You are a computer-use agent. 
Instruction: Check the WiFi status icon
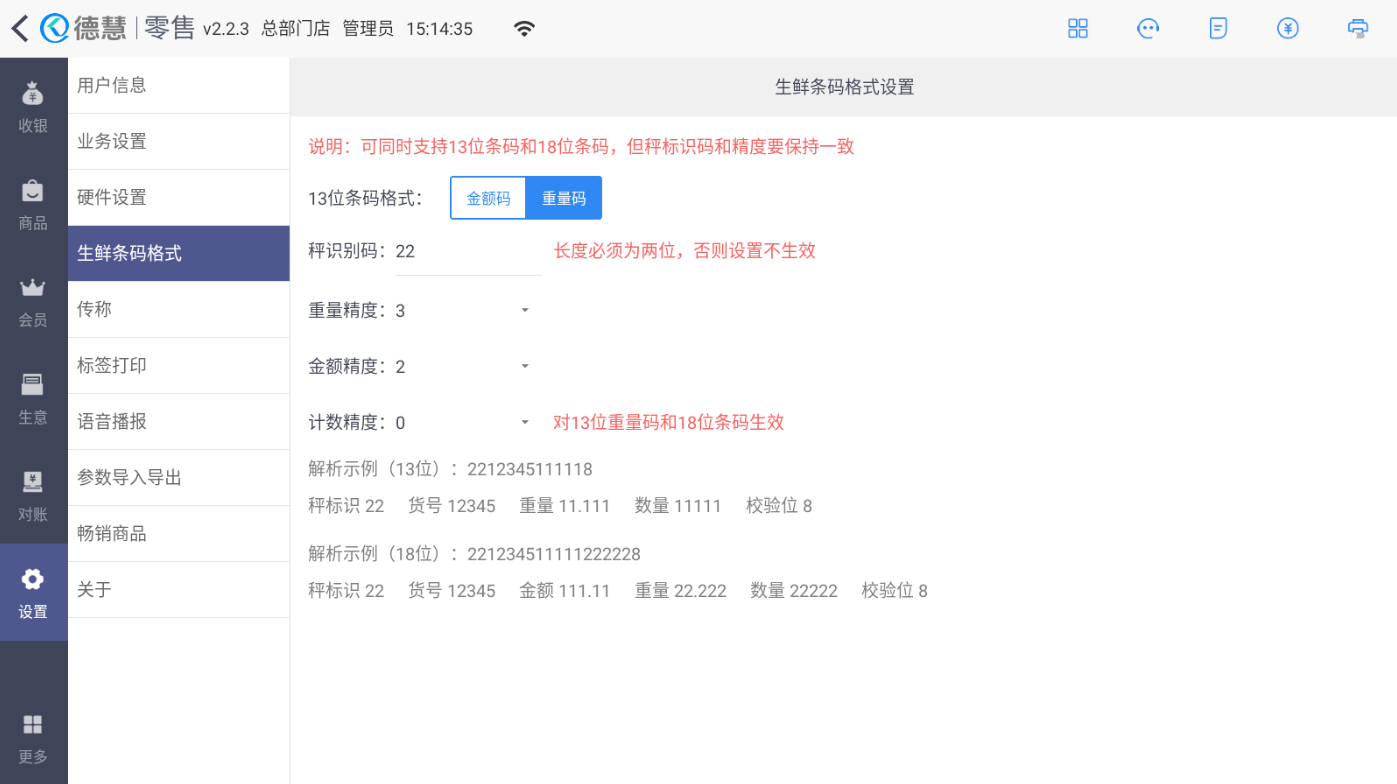[524, 29]
